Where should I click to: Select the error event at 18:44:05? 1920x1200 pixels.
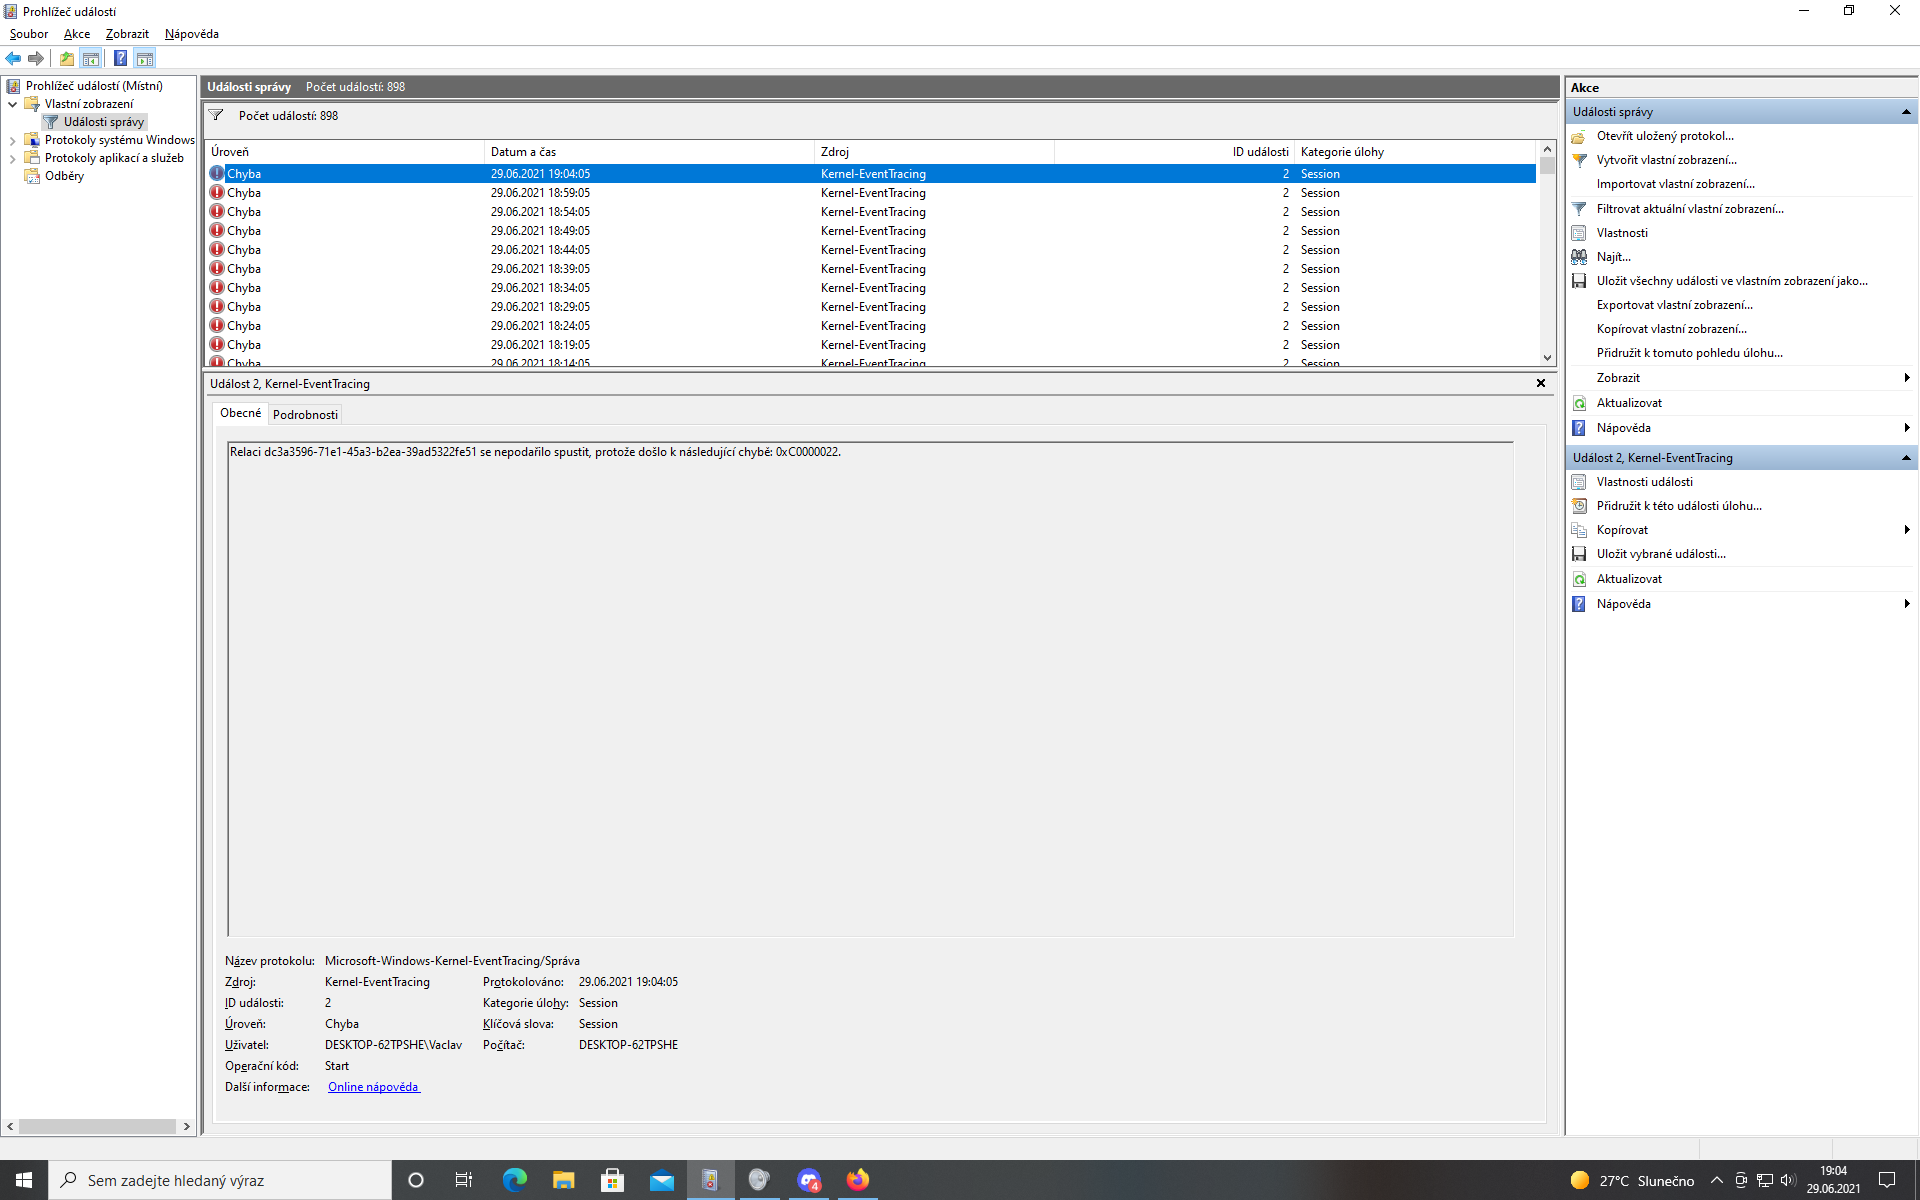(540, 250)
